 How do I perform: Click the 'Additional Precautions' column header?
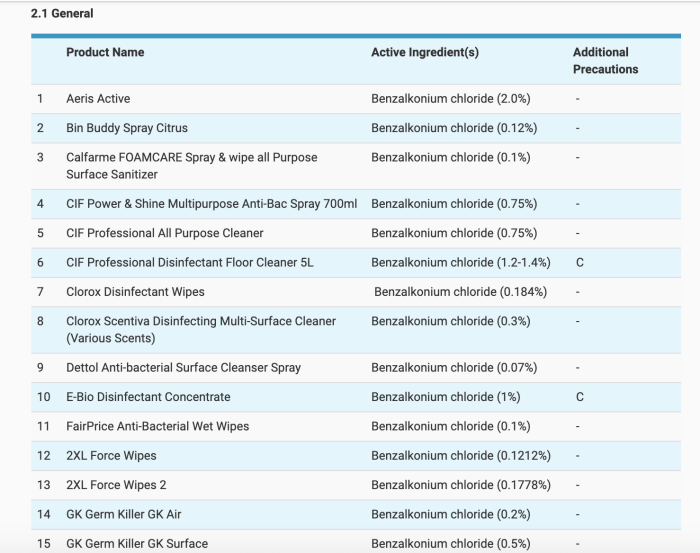pyautogui.click(x=604, y=61)
